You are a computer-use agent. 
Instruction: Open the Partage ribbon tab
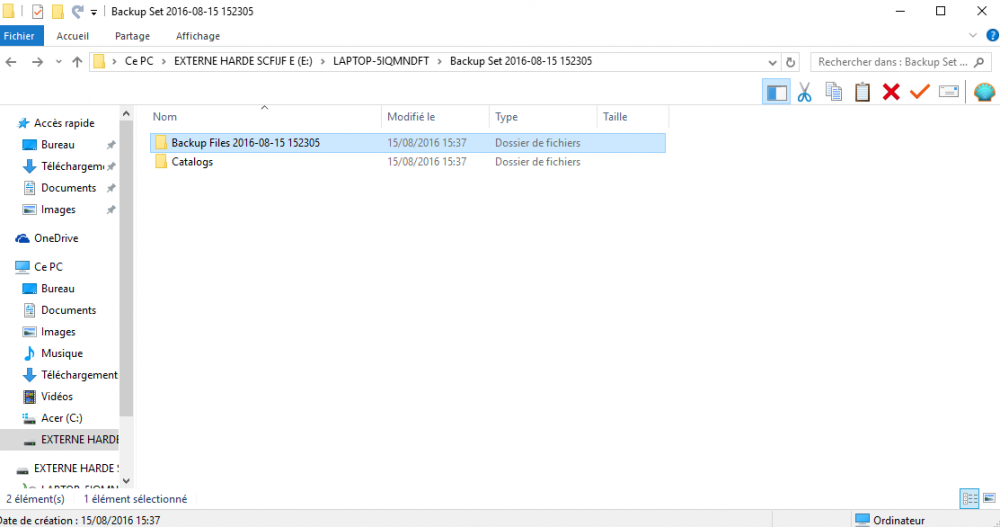pyautogui.click(x=133, y=36)
